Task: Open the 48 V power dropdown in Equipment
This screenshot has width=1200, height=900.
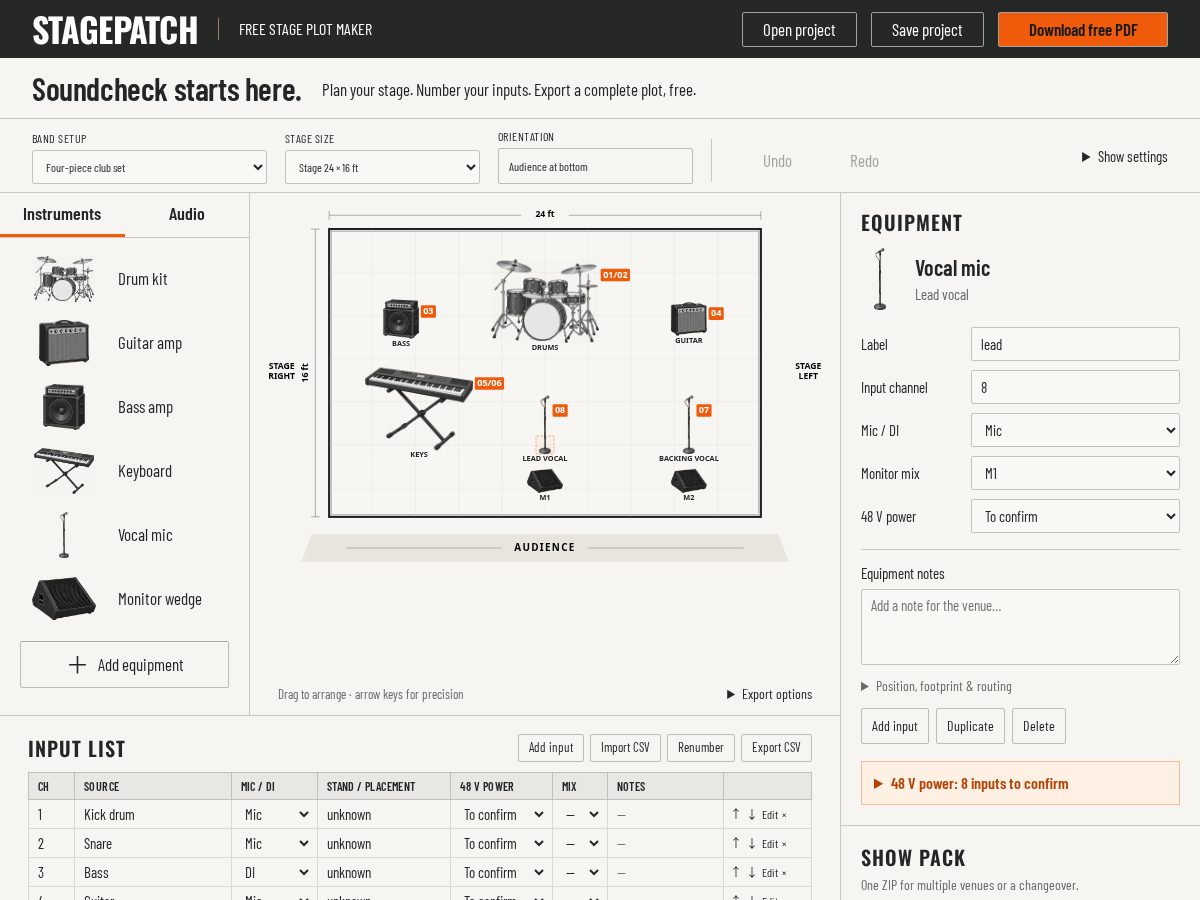Action: coord(1075,516)
